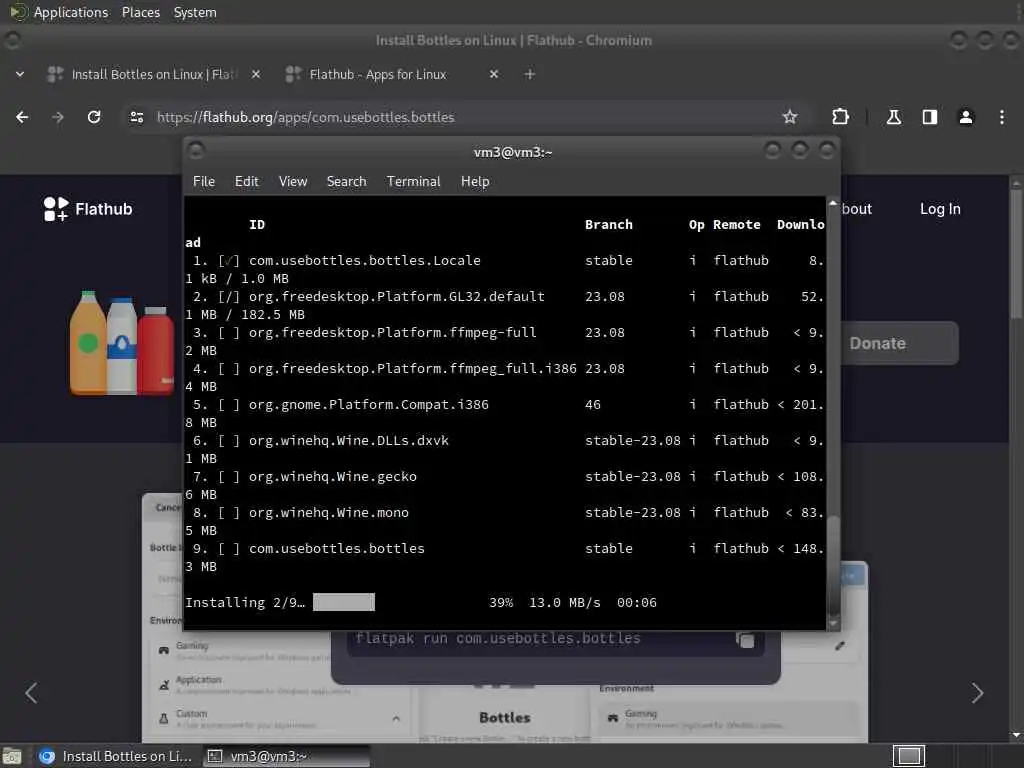Open the Chromium three-dot menu
1024x768 pixels.
tap(1001, 117)
